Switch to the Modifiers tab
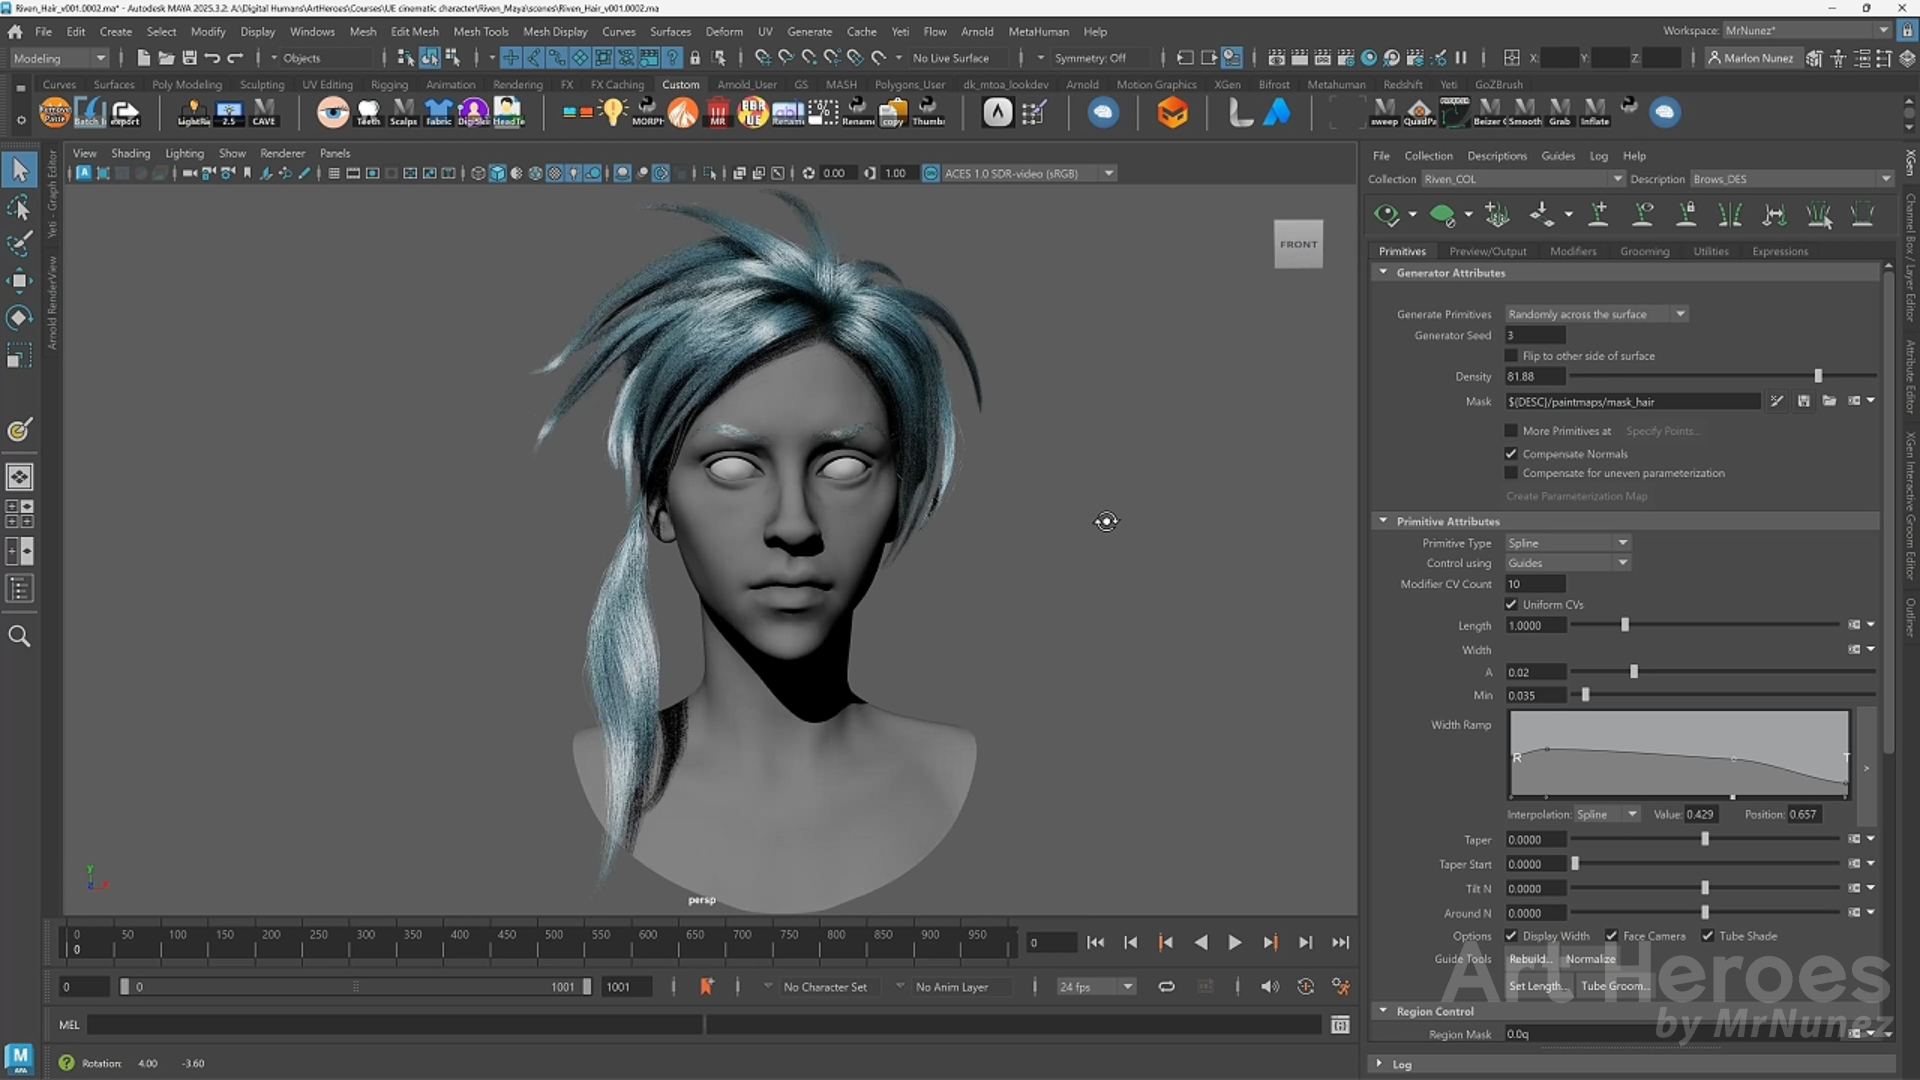Screen dimensions: 1920x1080 (1573, 251)
